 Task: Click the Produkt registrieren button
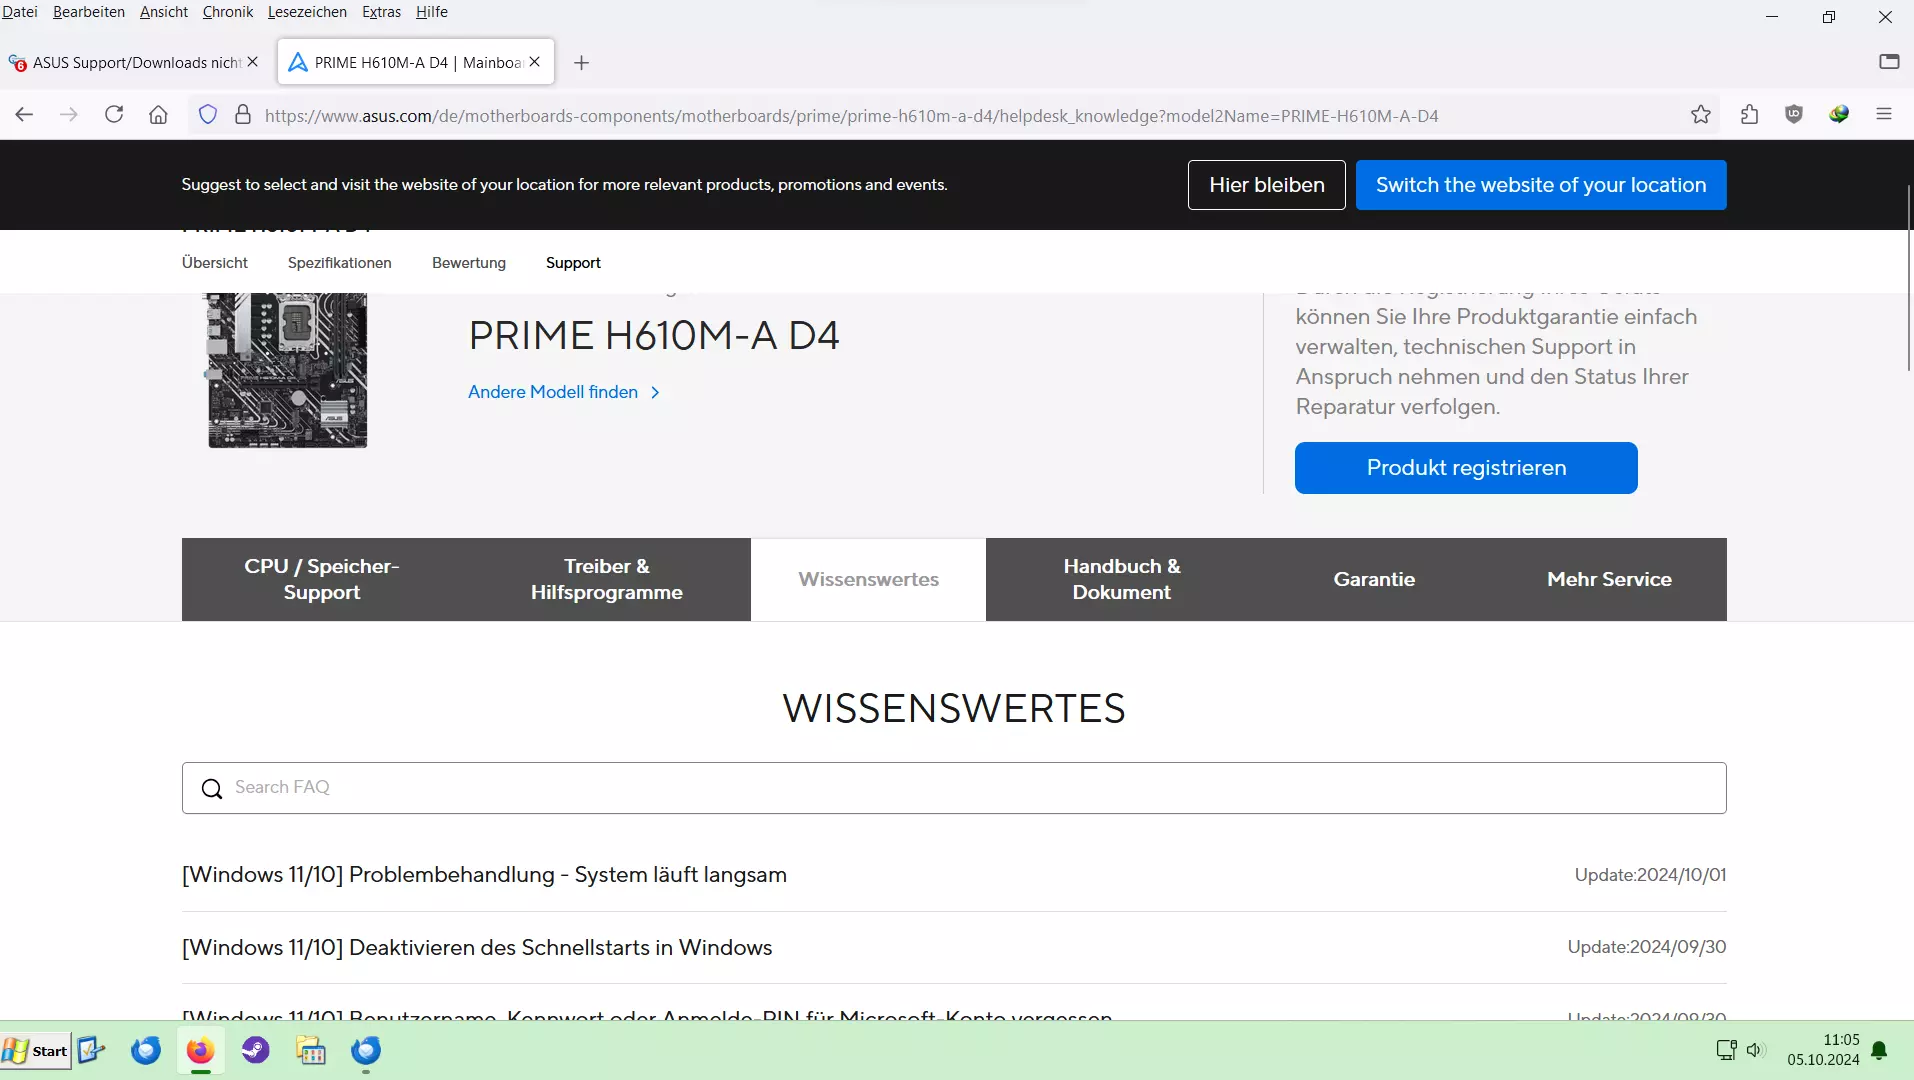(x=1466, y=468)
